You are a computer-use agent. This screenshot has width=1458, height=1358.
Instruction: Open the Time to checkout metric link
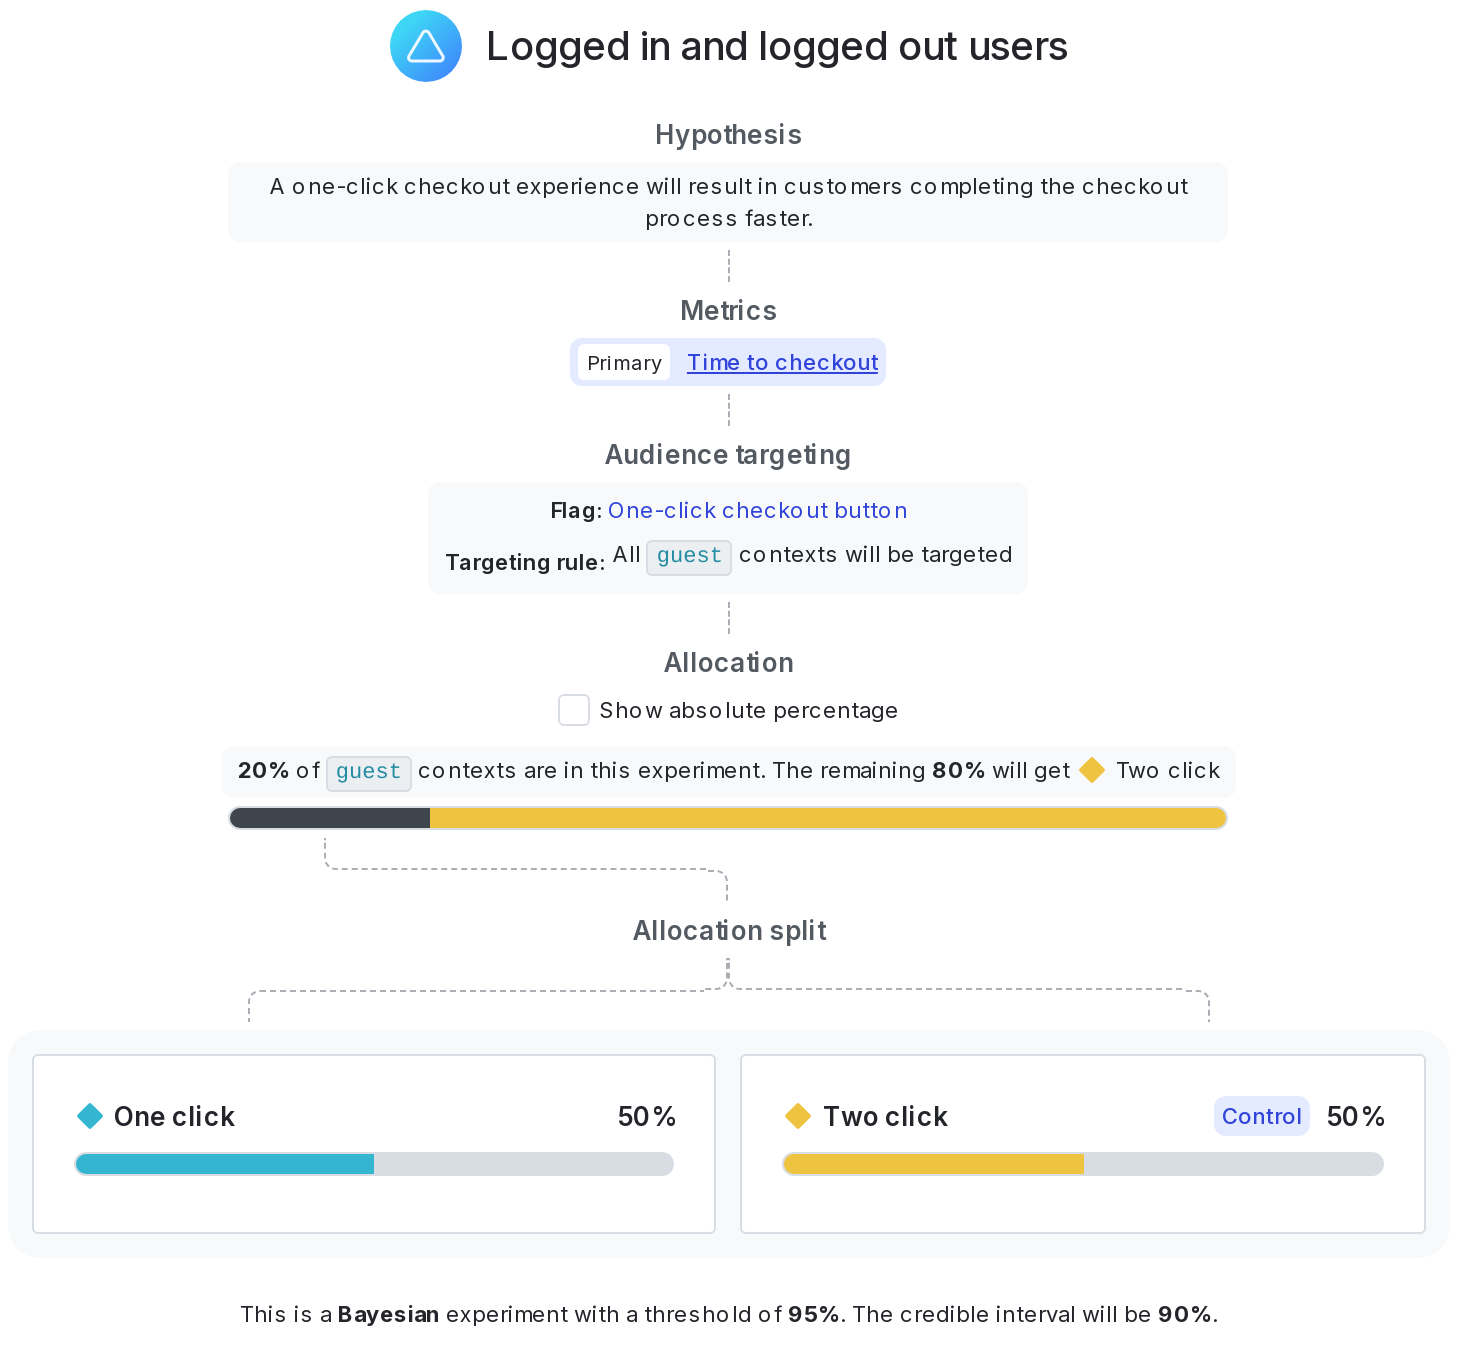pos(782,363)
